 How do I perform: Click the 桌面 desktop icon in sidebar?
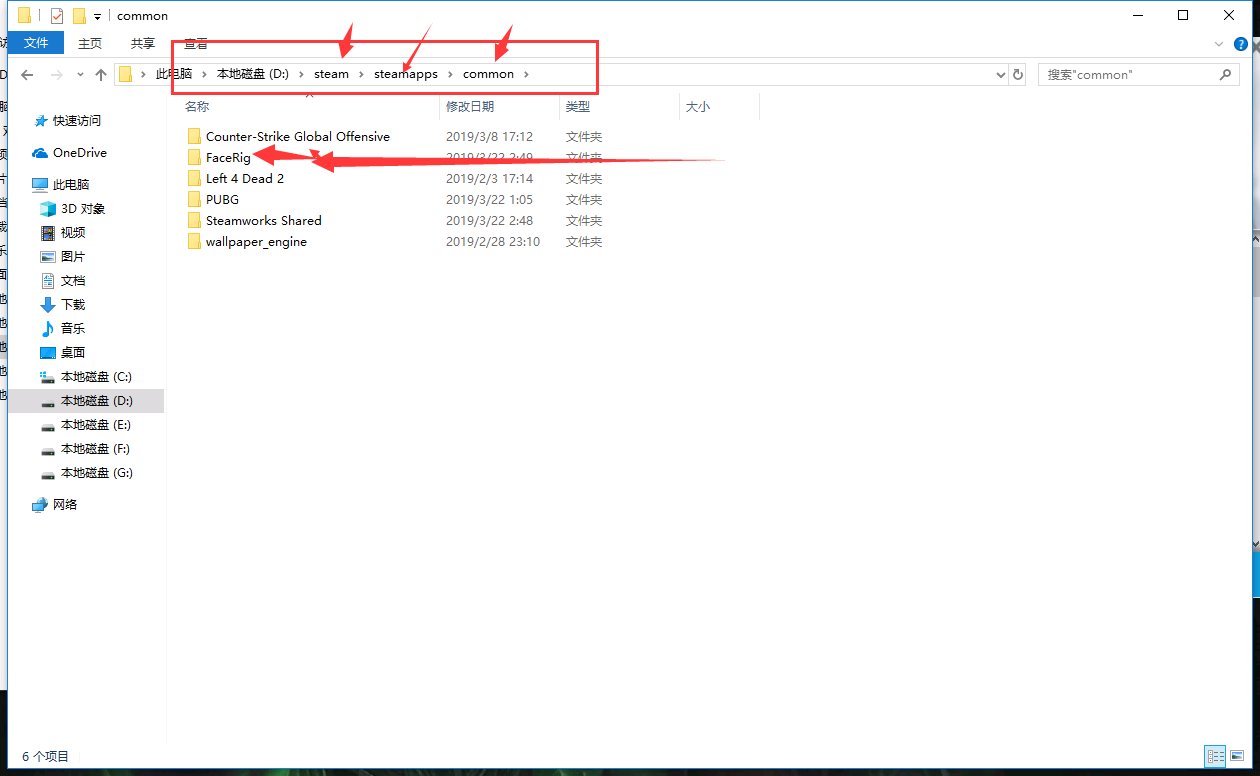(x=48, y=352)
